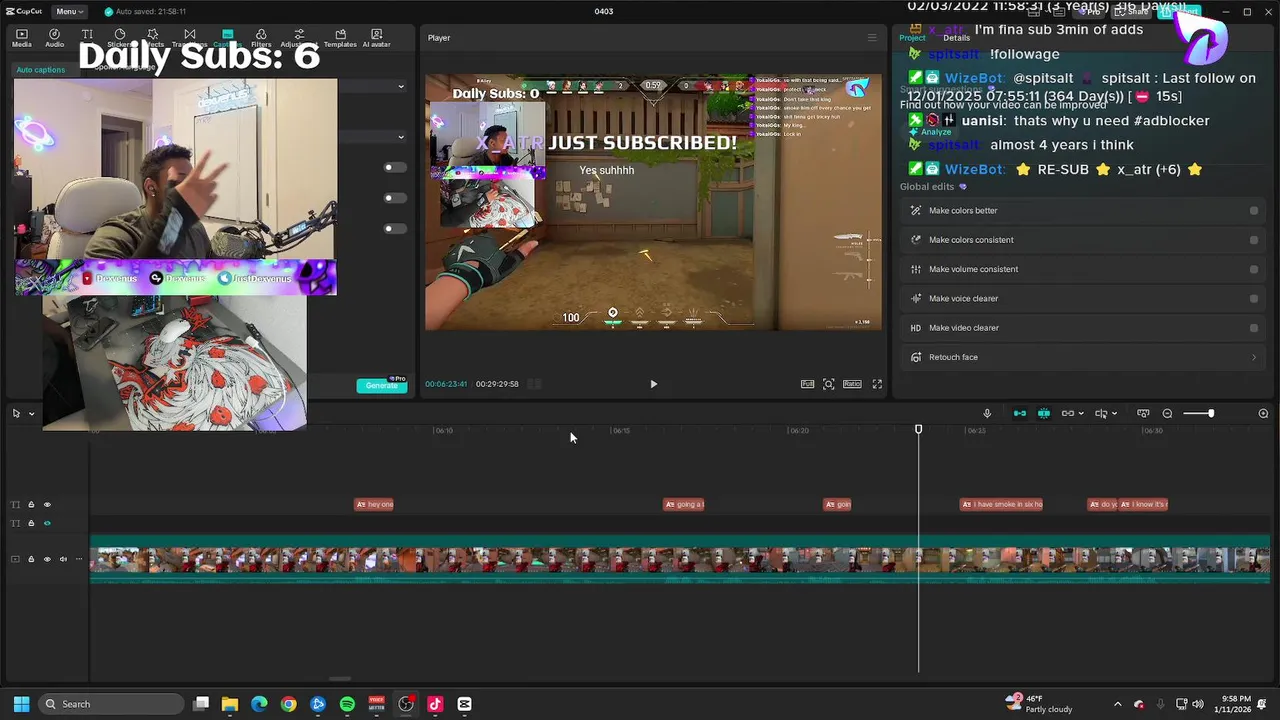Toggle Make volume consistent option

pos(1254,269)
